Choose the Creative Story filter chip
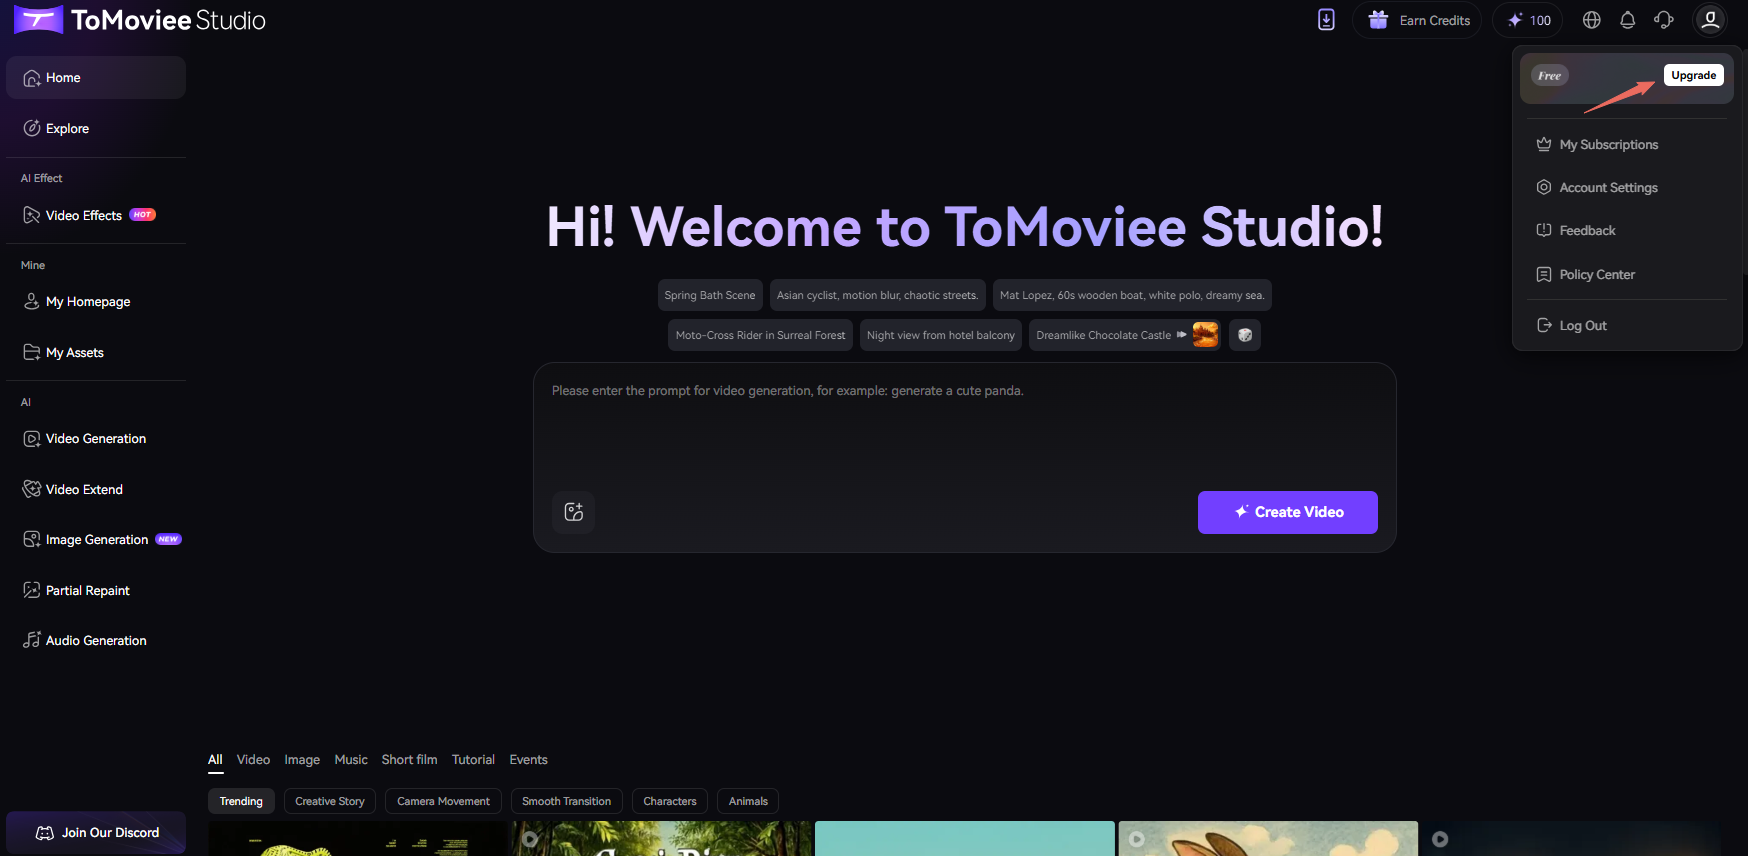Screen dimensions: 1748x856 click(x=330, y=801)
